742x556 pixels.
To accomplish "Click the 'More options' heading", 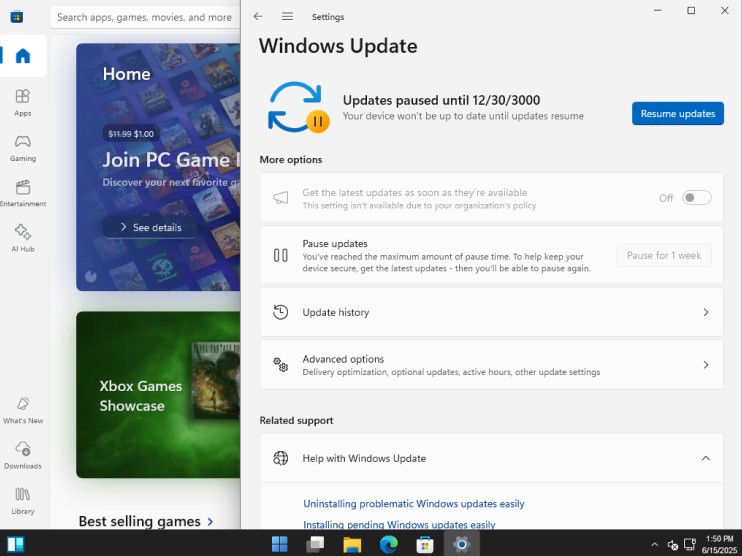I will tap(291, 159).
